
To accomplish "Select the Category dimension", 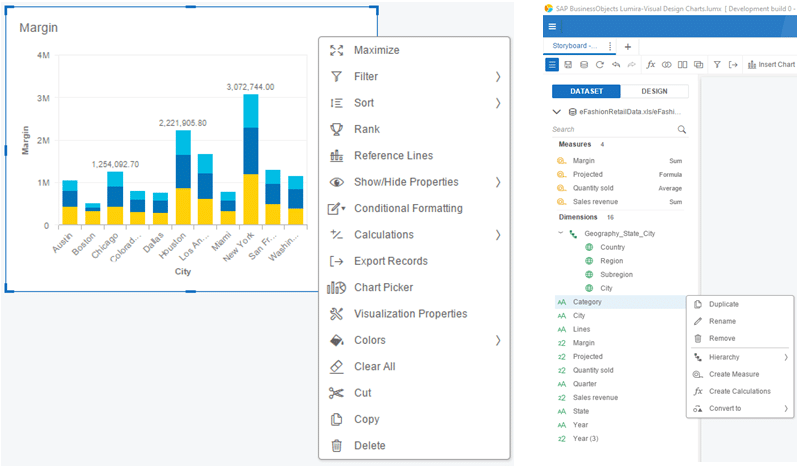I will (620, 302).
